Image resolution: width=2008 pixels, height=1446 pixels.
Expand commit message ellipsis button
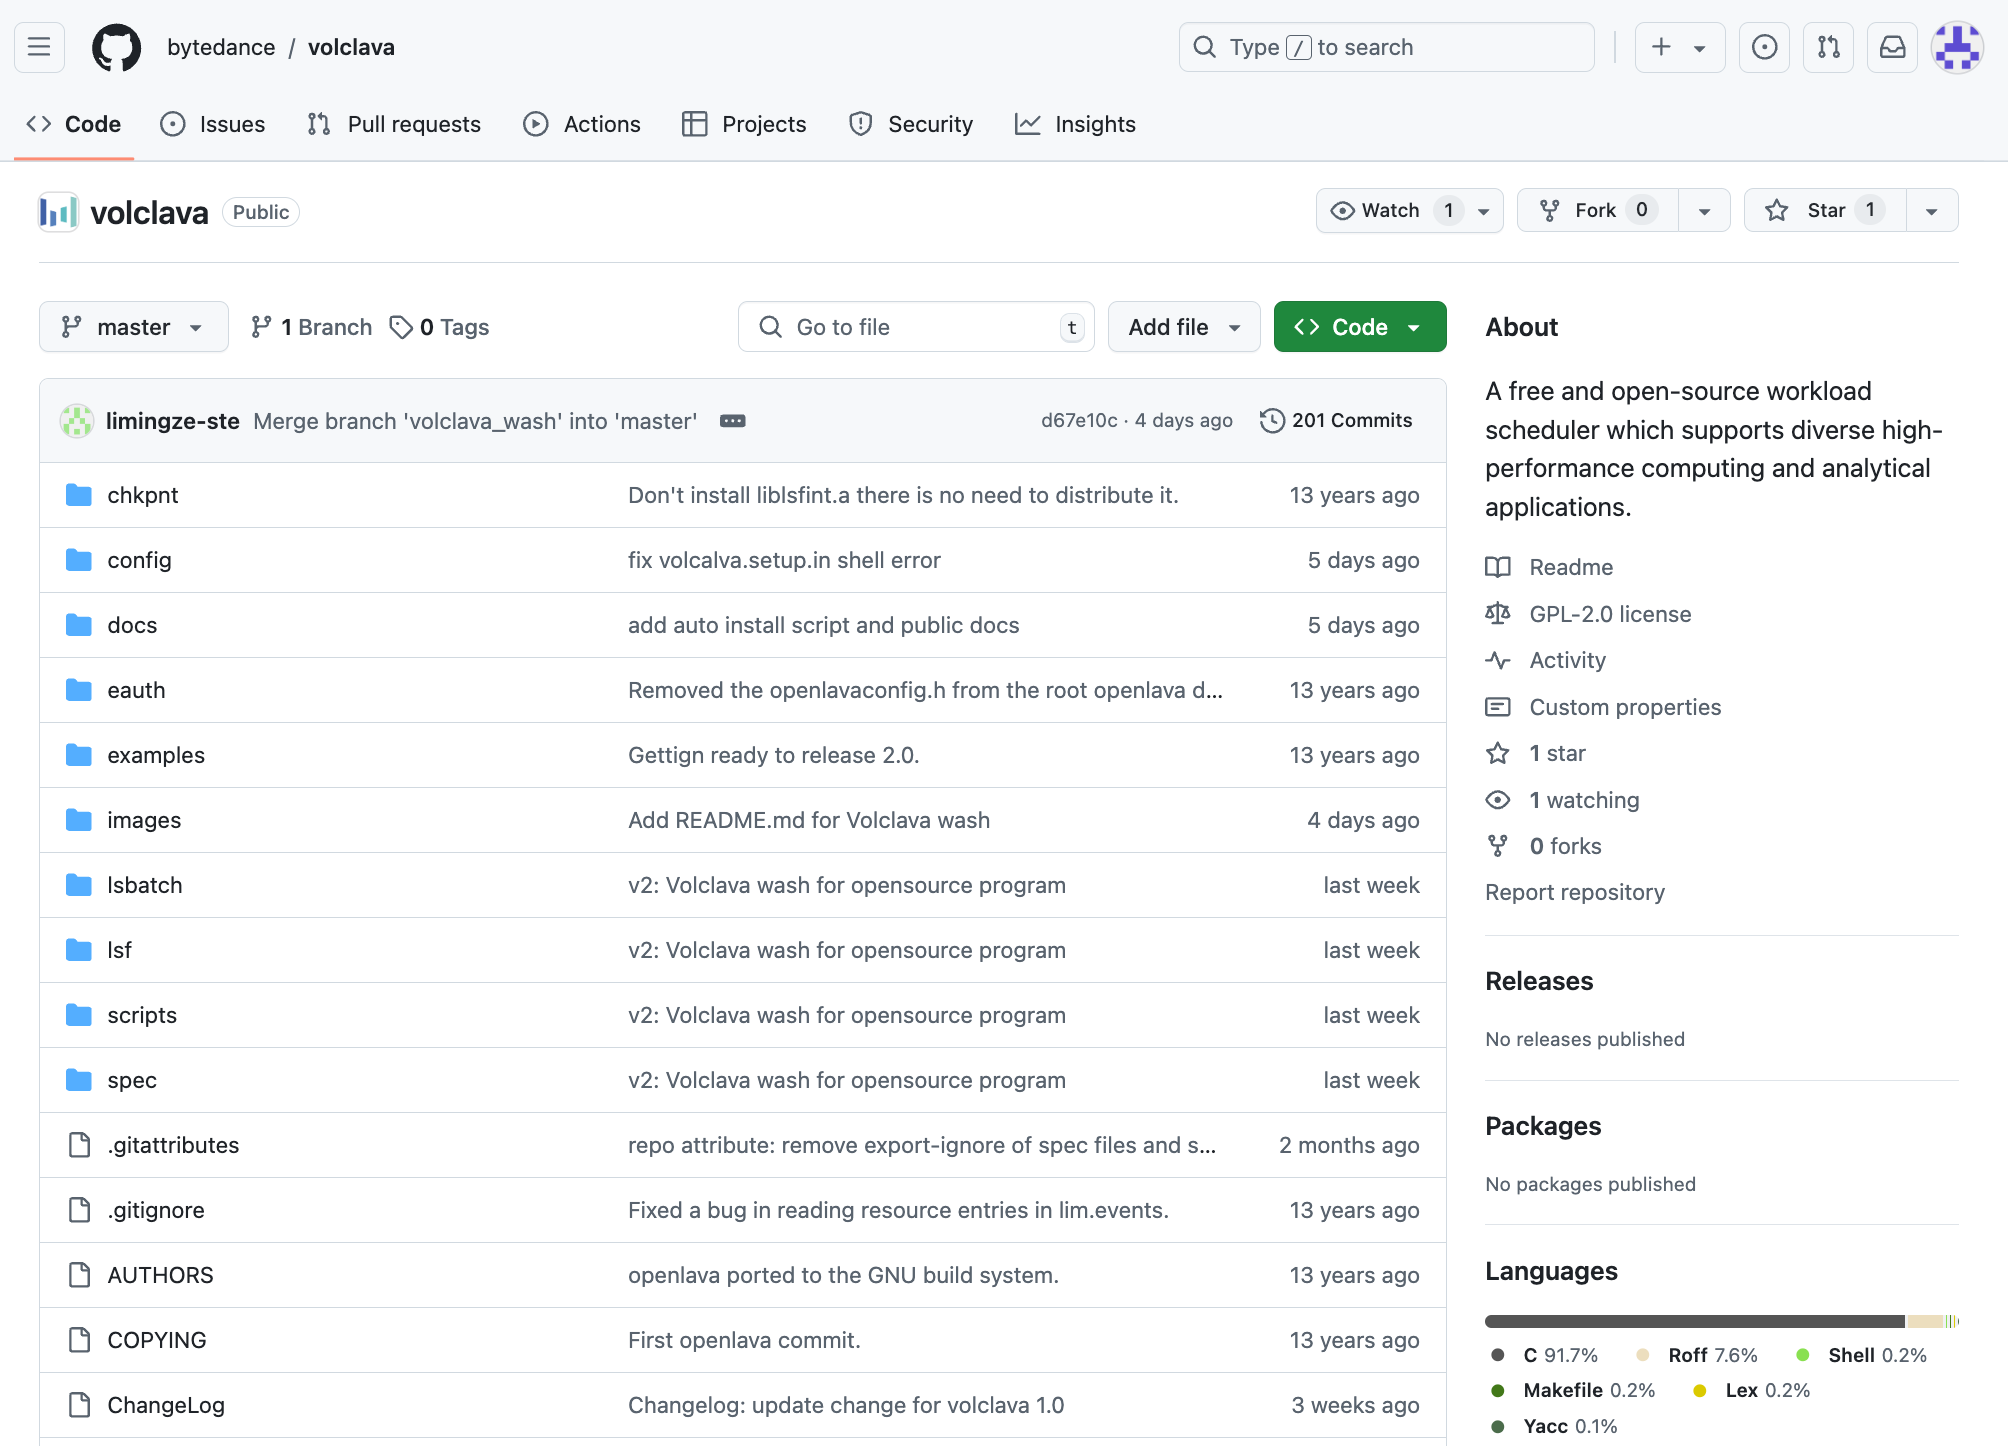pos(732,421)
